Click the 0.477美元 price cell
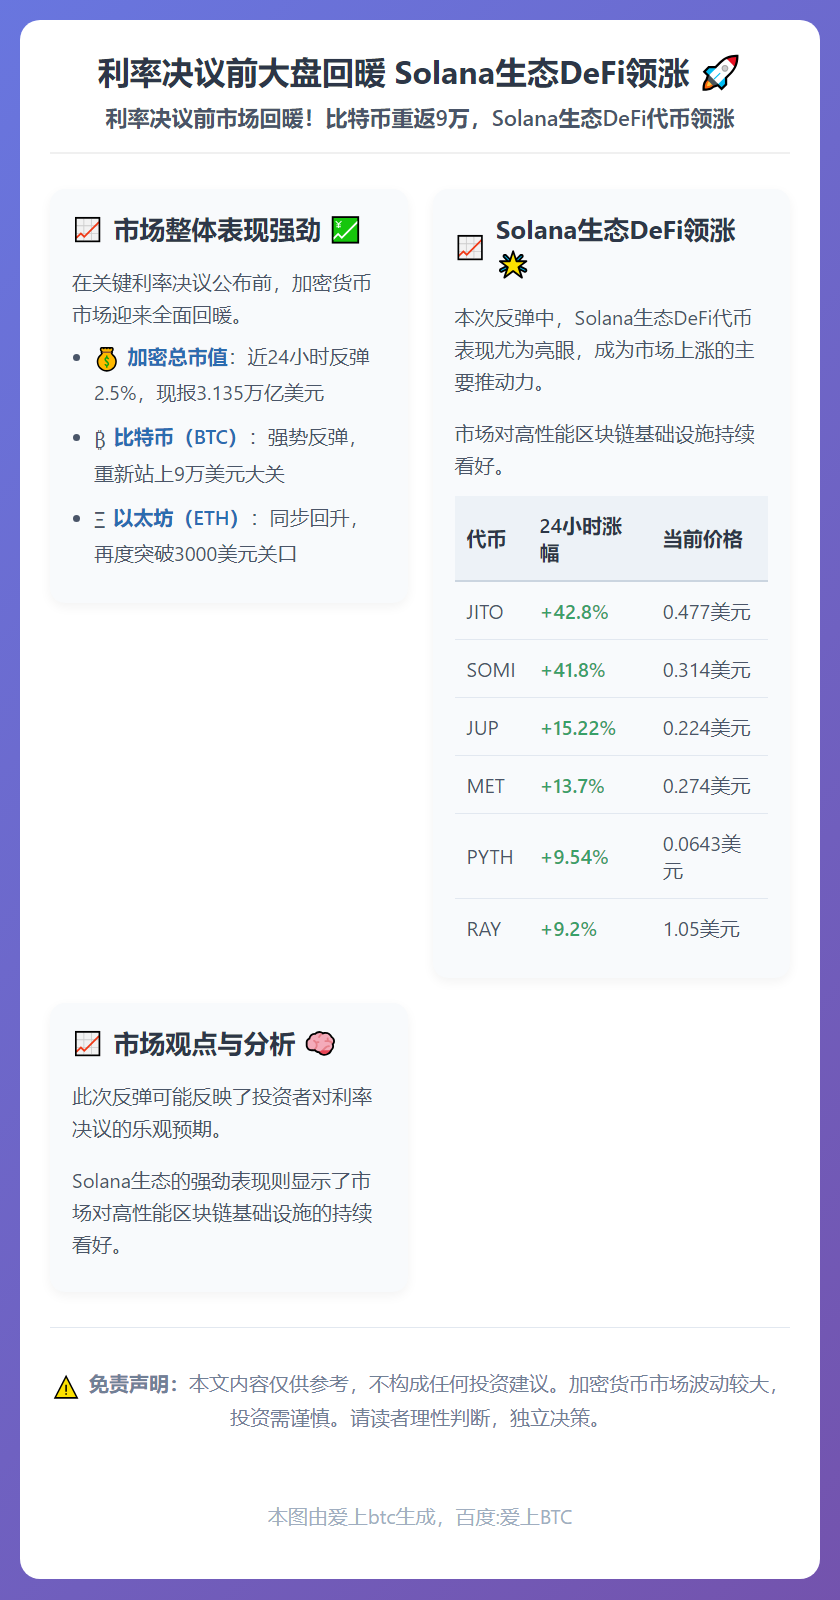 (707, 612)
